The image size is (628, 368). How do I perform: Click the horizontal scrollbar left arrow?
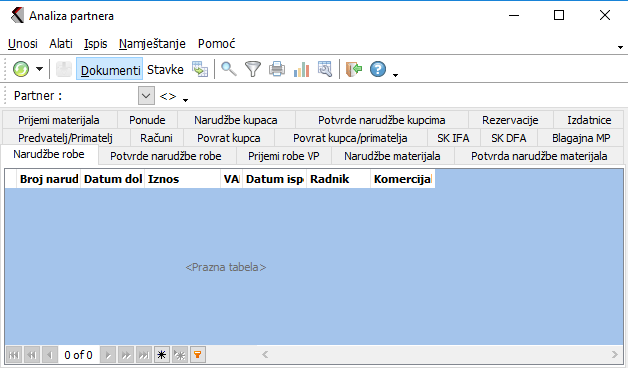[265, 354]
